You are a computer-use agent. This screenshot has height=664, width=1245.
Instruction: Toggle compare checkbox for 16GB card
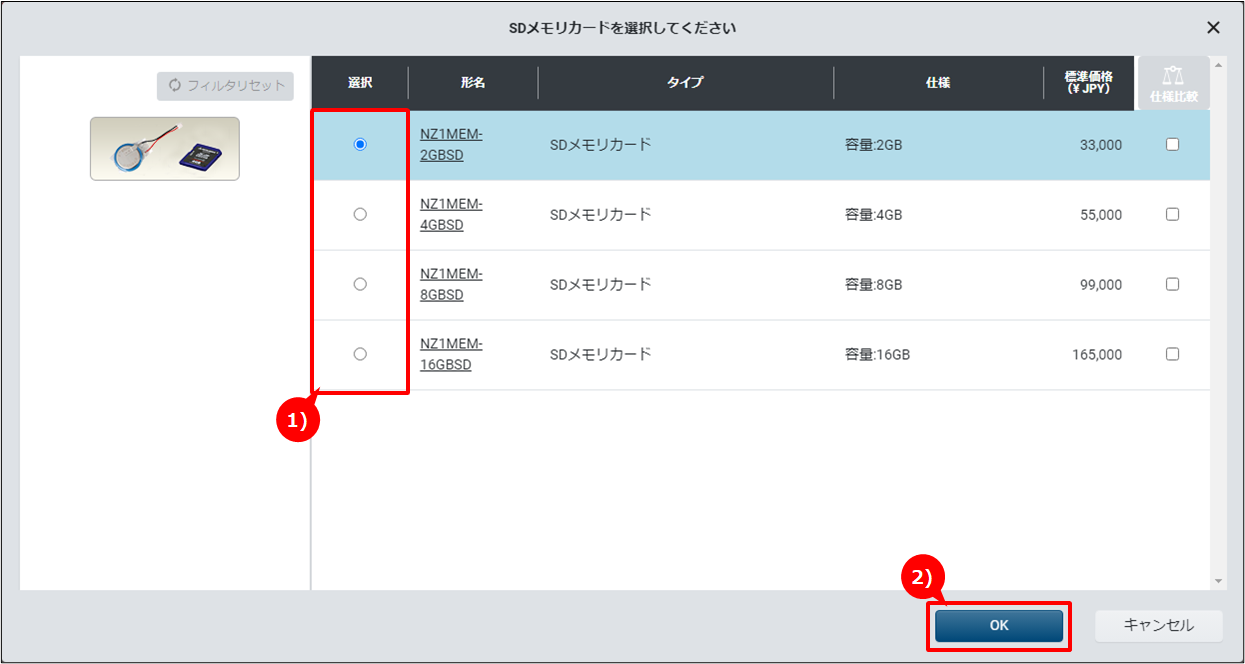click(x=1172, y=354)
